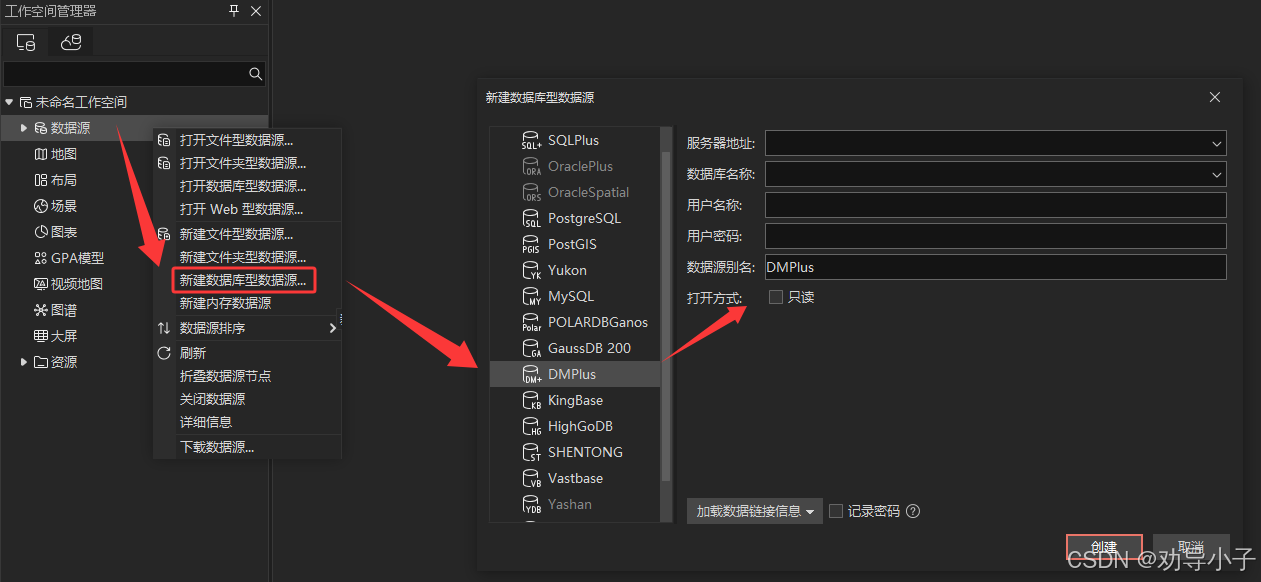This screenshot has width=1261, height=582.
Task: Switch to the second workspace manager tab
Action: [71, 42]
